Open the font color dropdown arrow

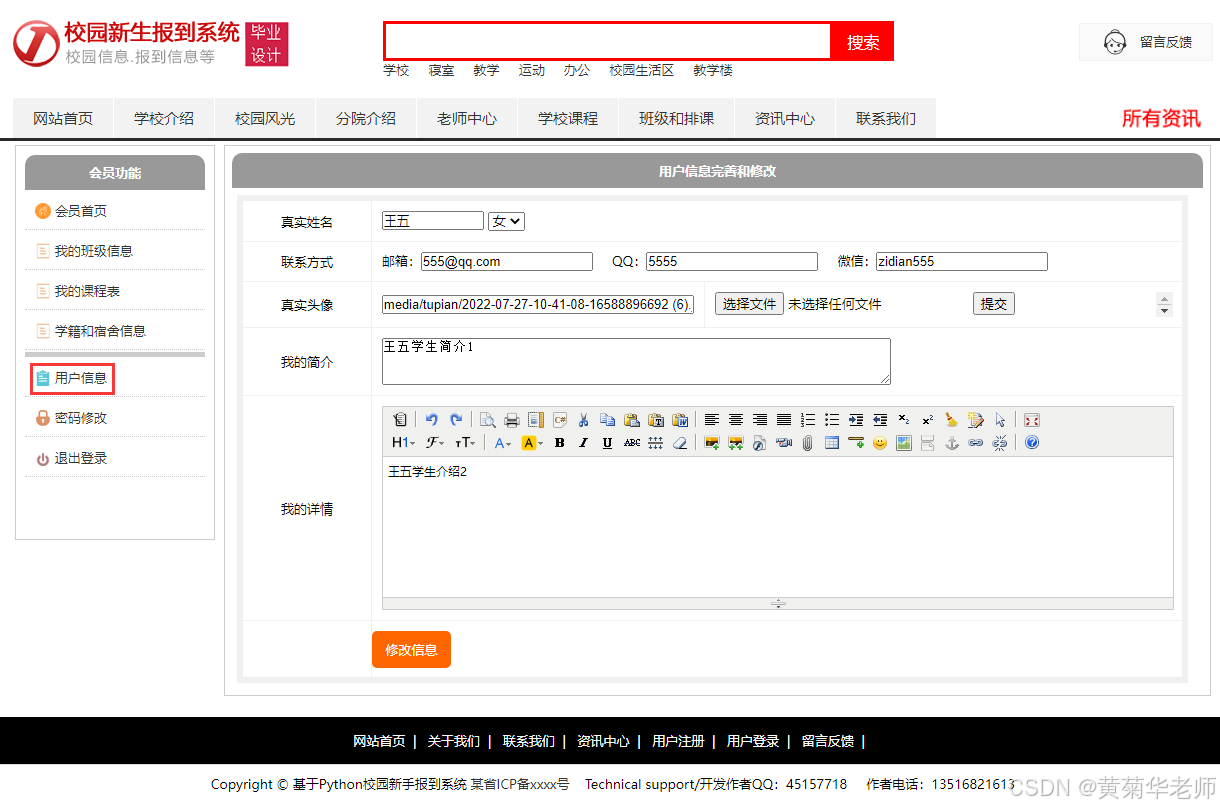coord(510,442)
